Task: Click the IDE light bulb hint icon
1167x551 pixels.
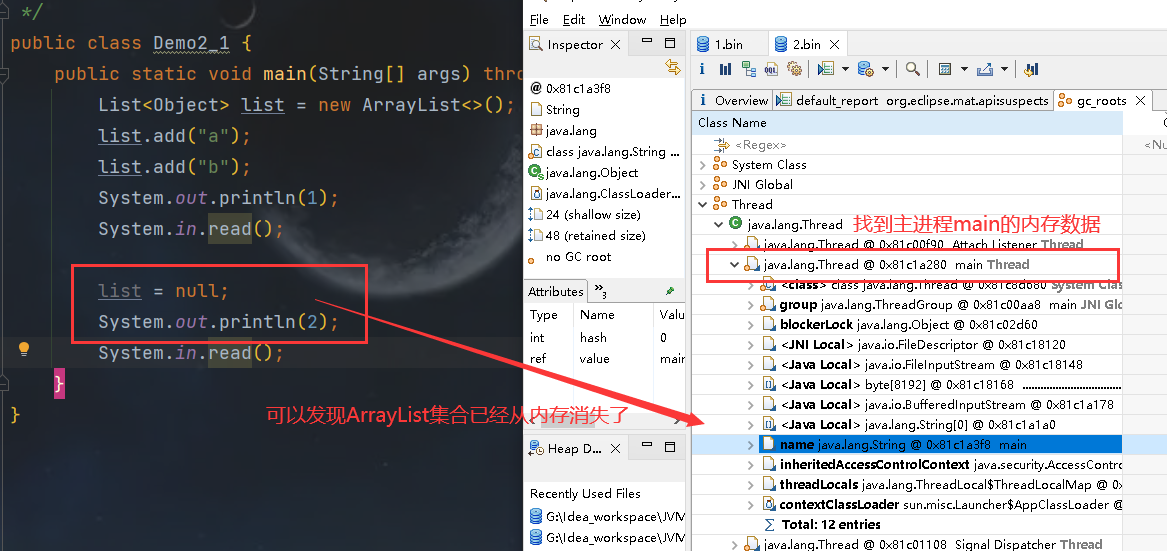Action: [x=25, y=349]
